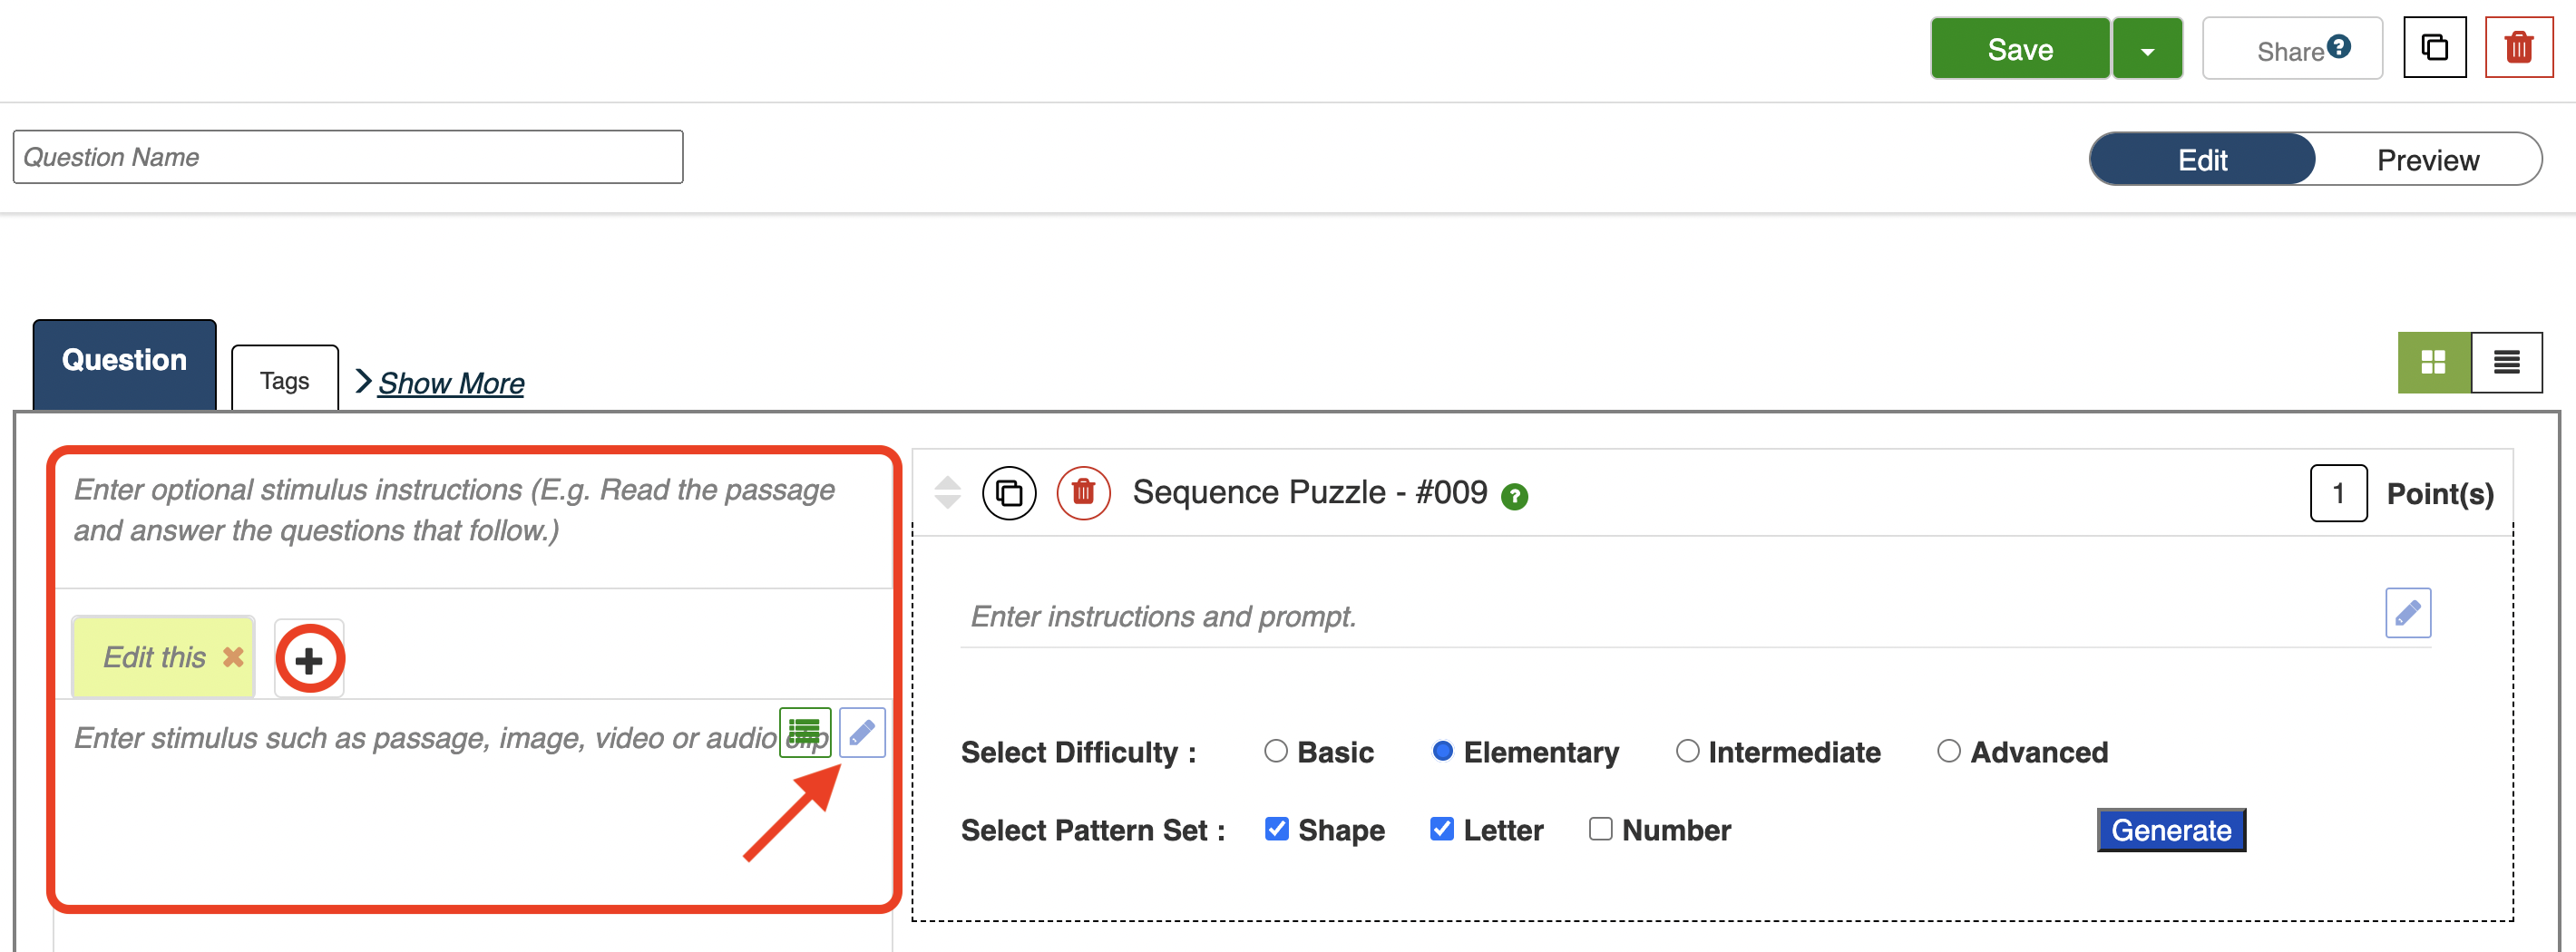
Task: Enable the Number pattern set checkbox
Action: (1600, 829)
